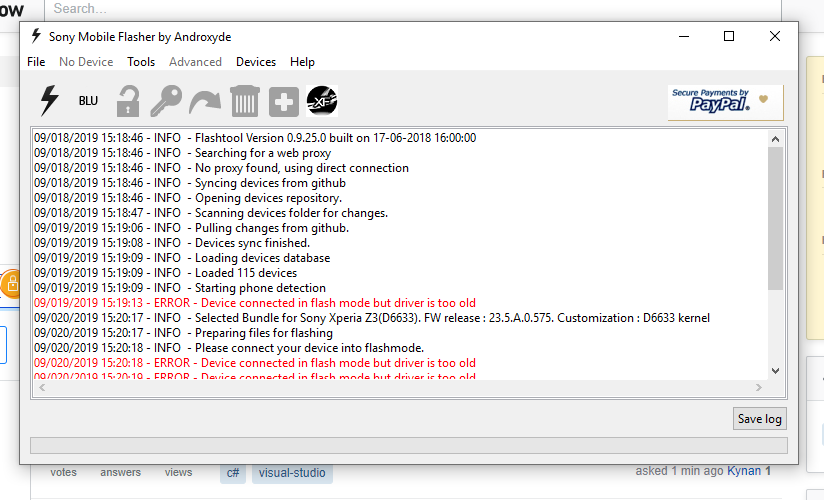This screenshot has height=500, width=824.
Task: Click the 'Loaded 115 devices' log line
Action: pyautogui.click(x=166, y=273)
